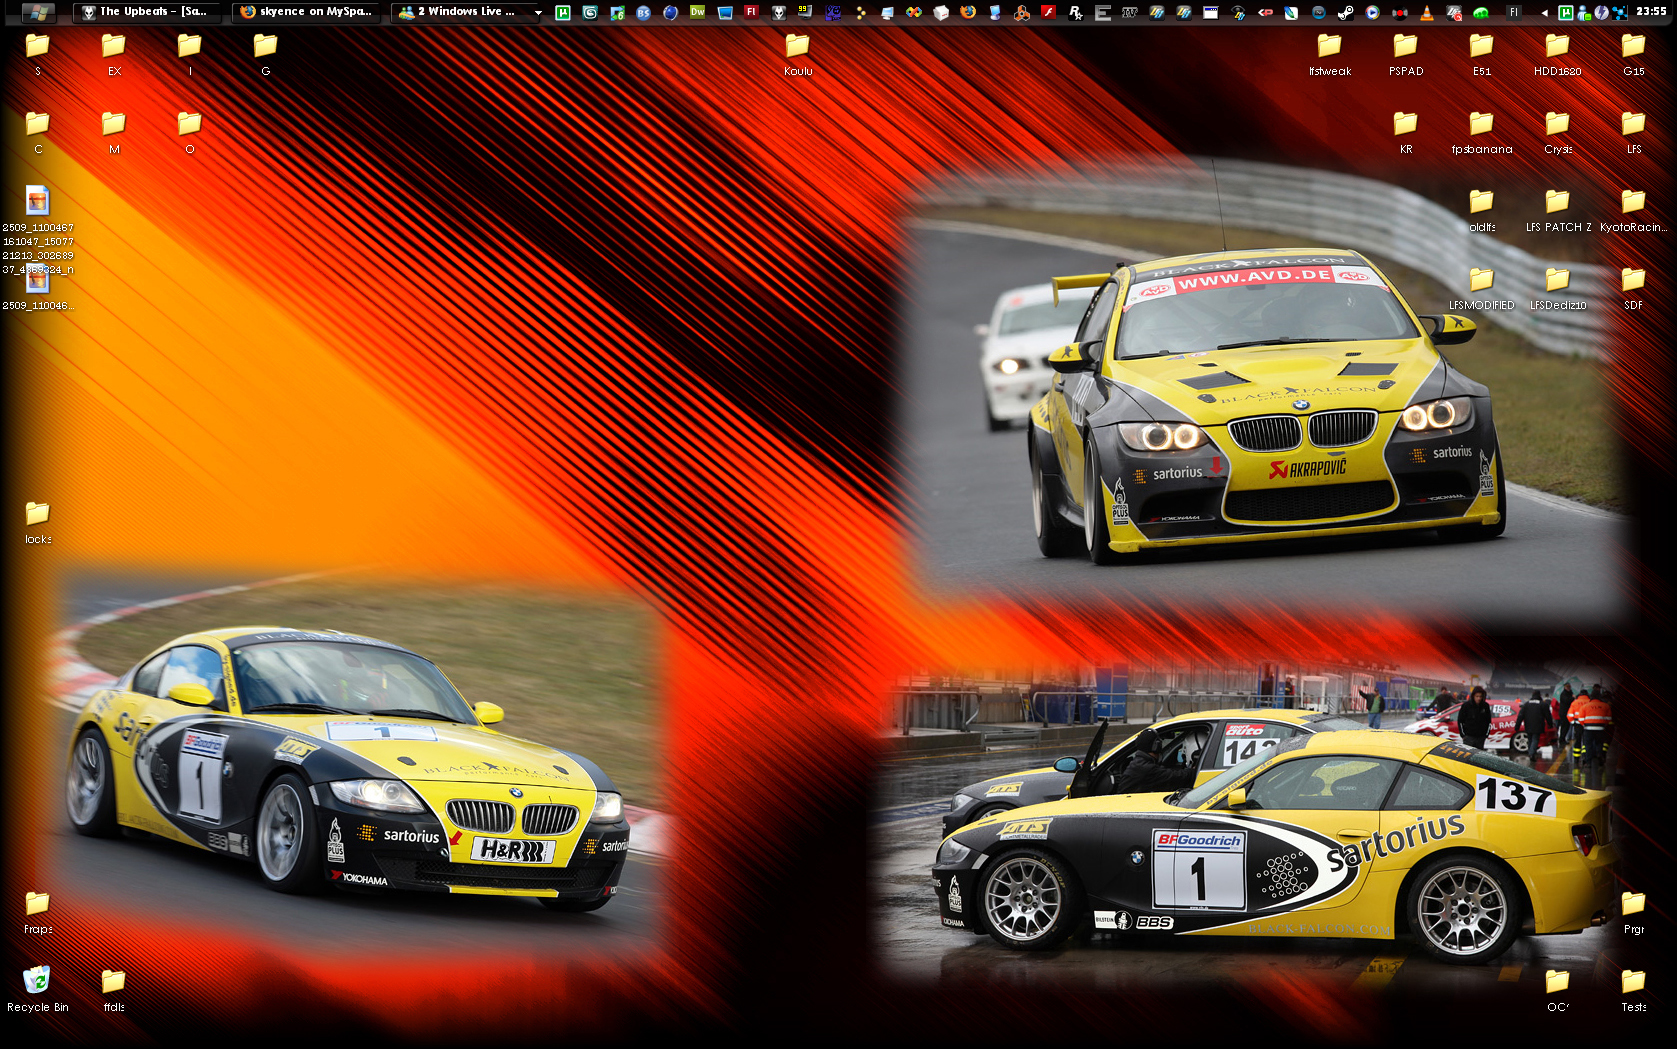Open the LFSMODIFIED folder
Viewport: 1677px width, 1049px height.
pos(1482,287)
